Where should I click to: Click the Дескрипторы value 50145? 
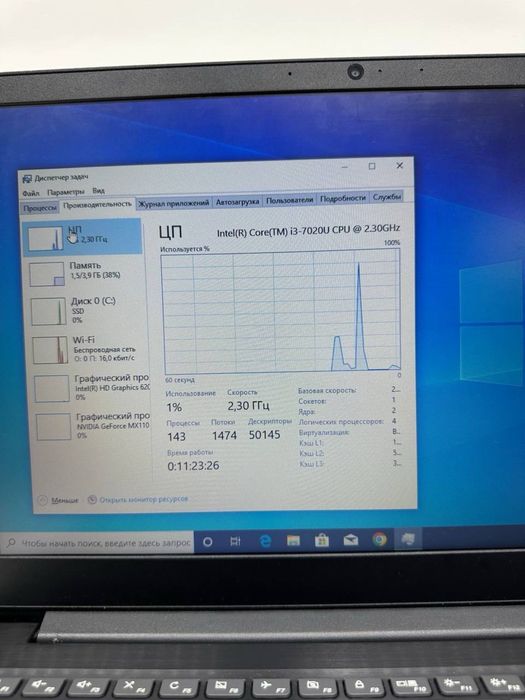pyautogui.click(x=264, y=435)
